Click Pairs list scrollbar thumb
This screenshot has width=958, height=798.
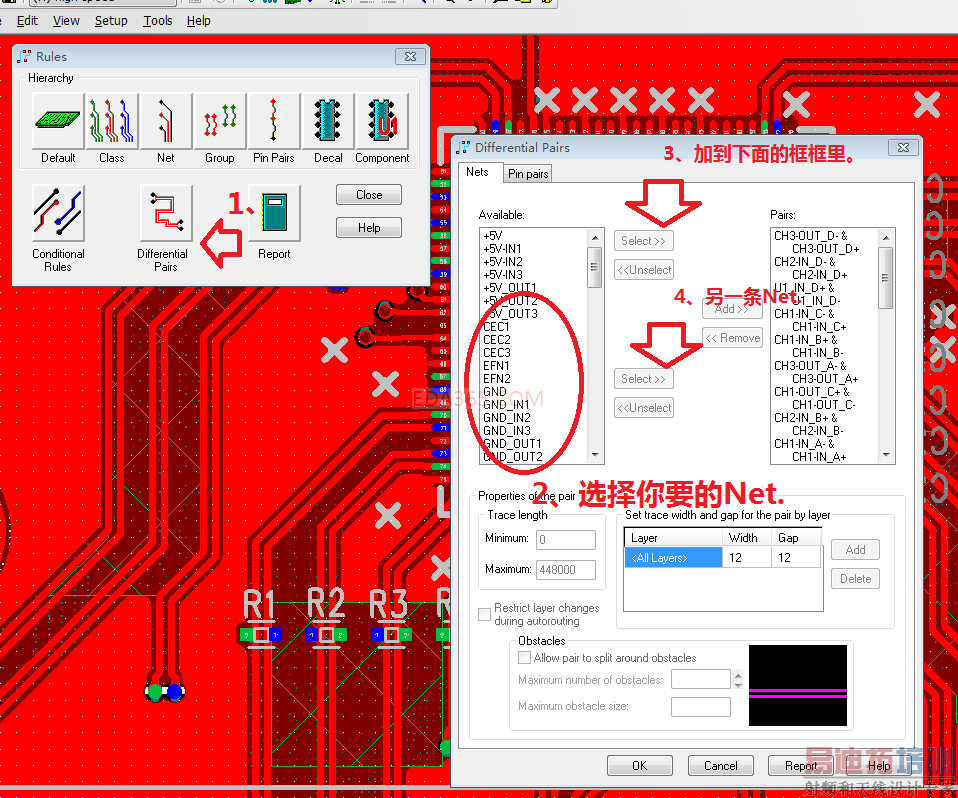coord(886,277)
